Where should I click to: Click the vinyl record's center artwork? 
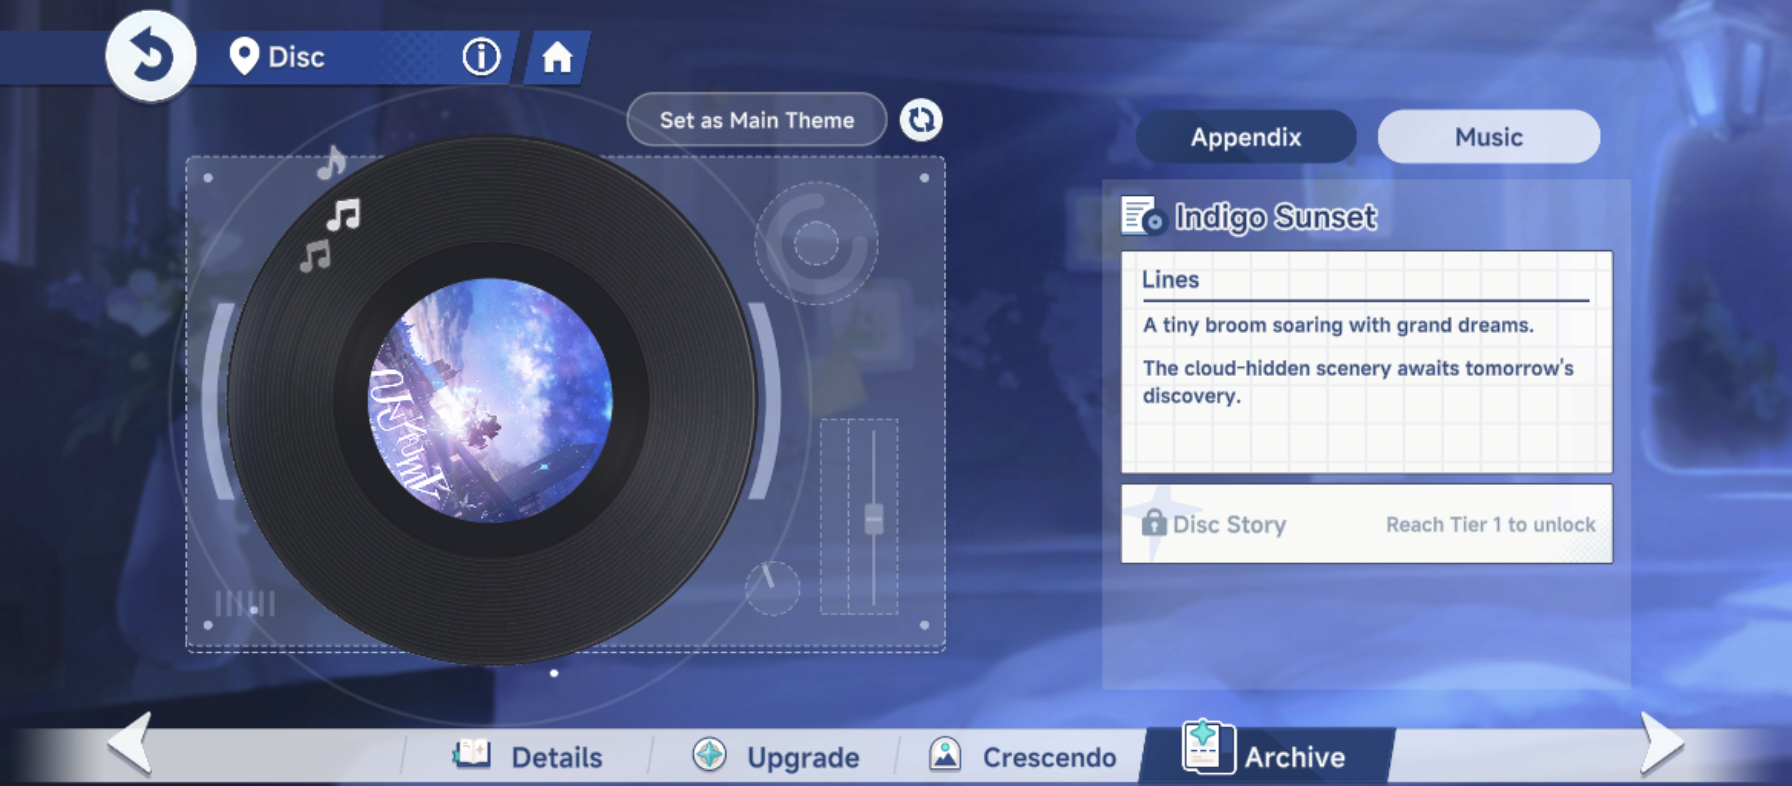click(490, 400)
